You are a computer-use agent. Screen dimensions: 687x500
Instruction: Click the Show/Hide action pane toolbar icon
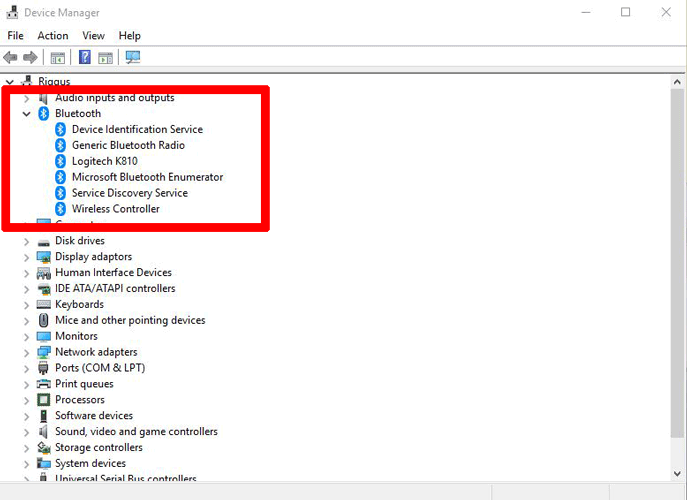(106, 57)
